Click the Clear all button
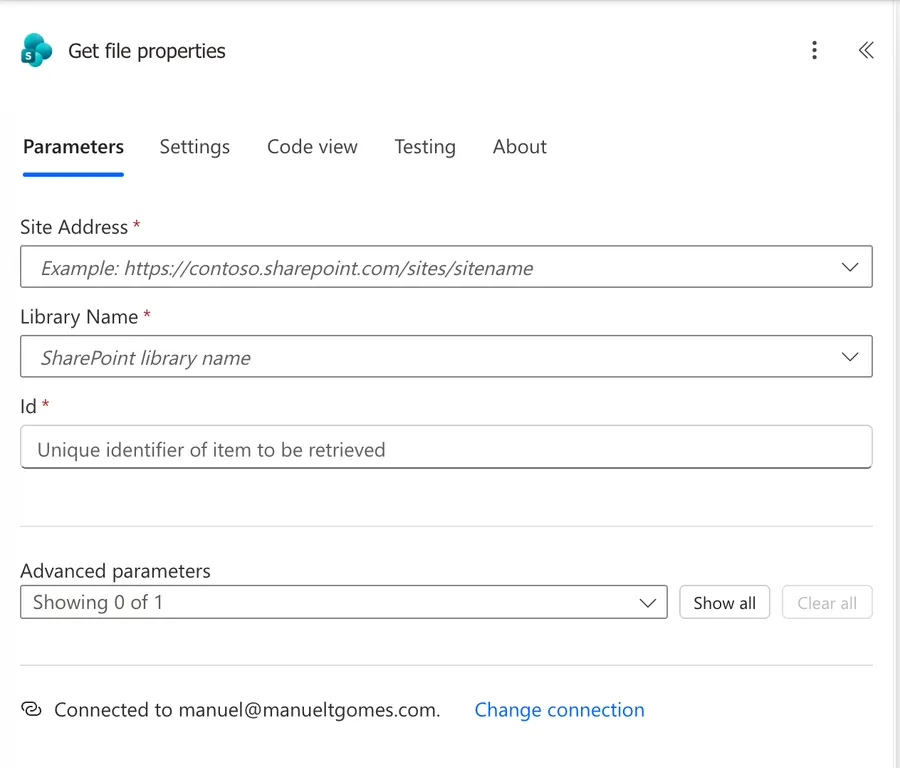900x768 pixels. pos(827,602)
